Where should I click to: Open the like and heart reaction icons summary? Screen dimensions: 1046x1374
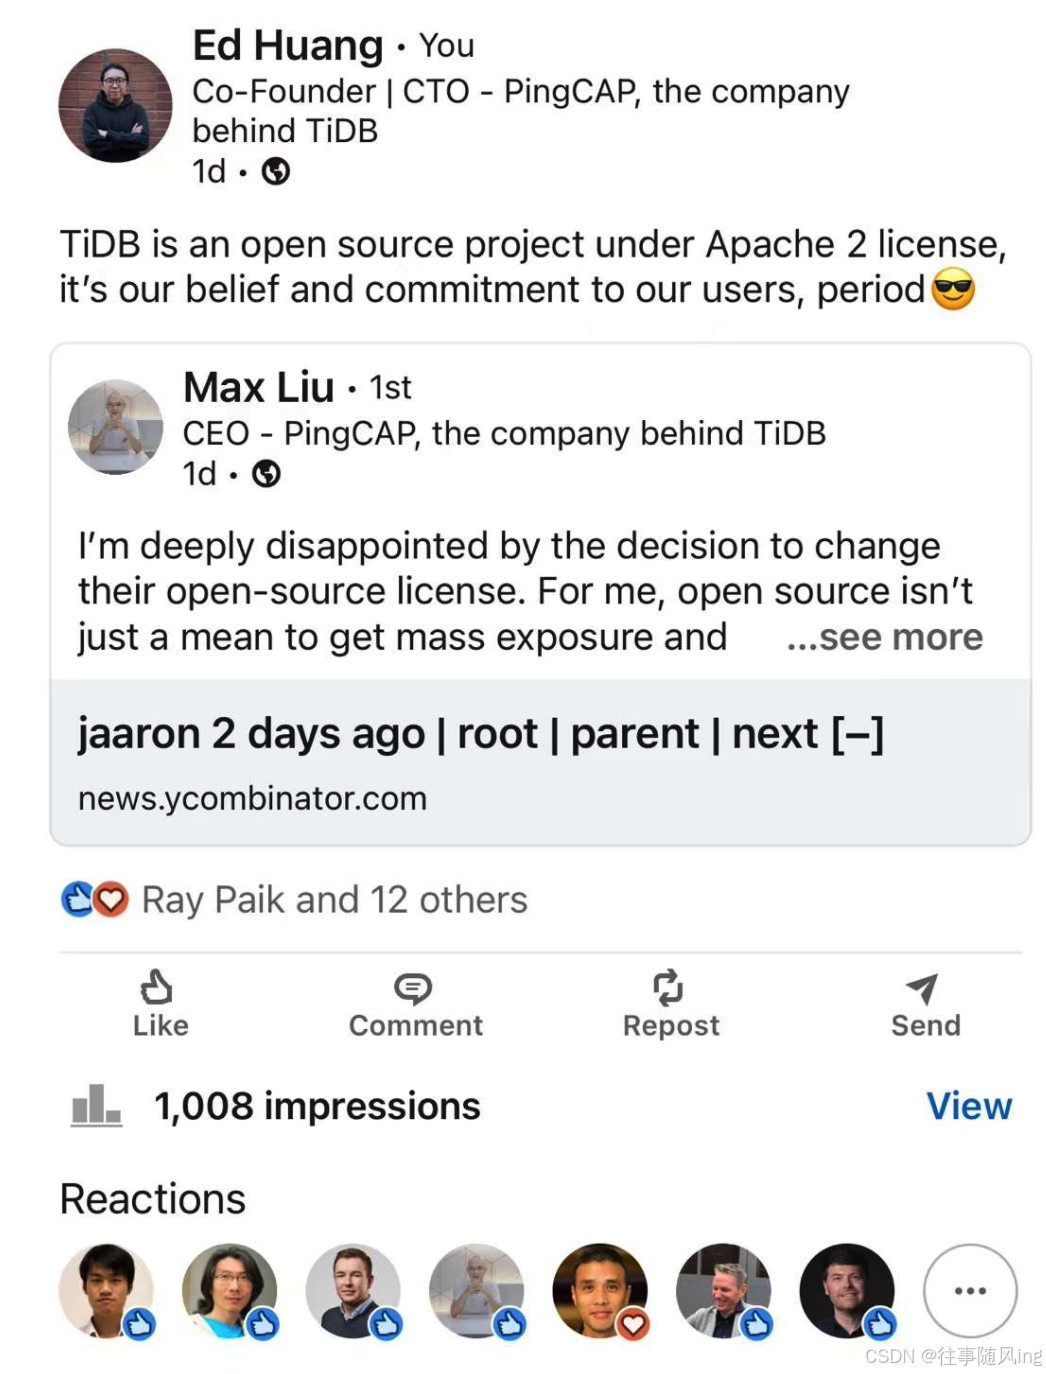(x=95, y=899)
